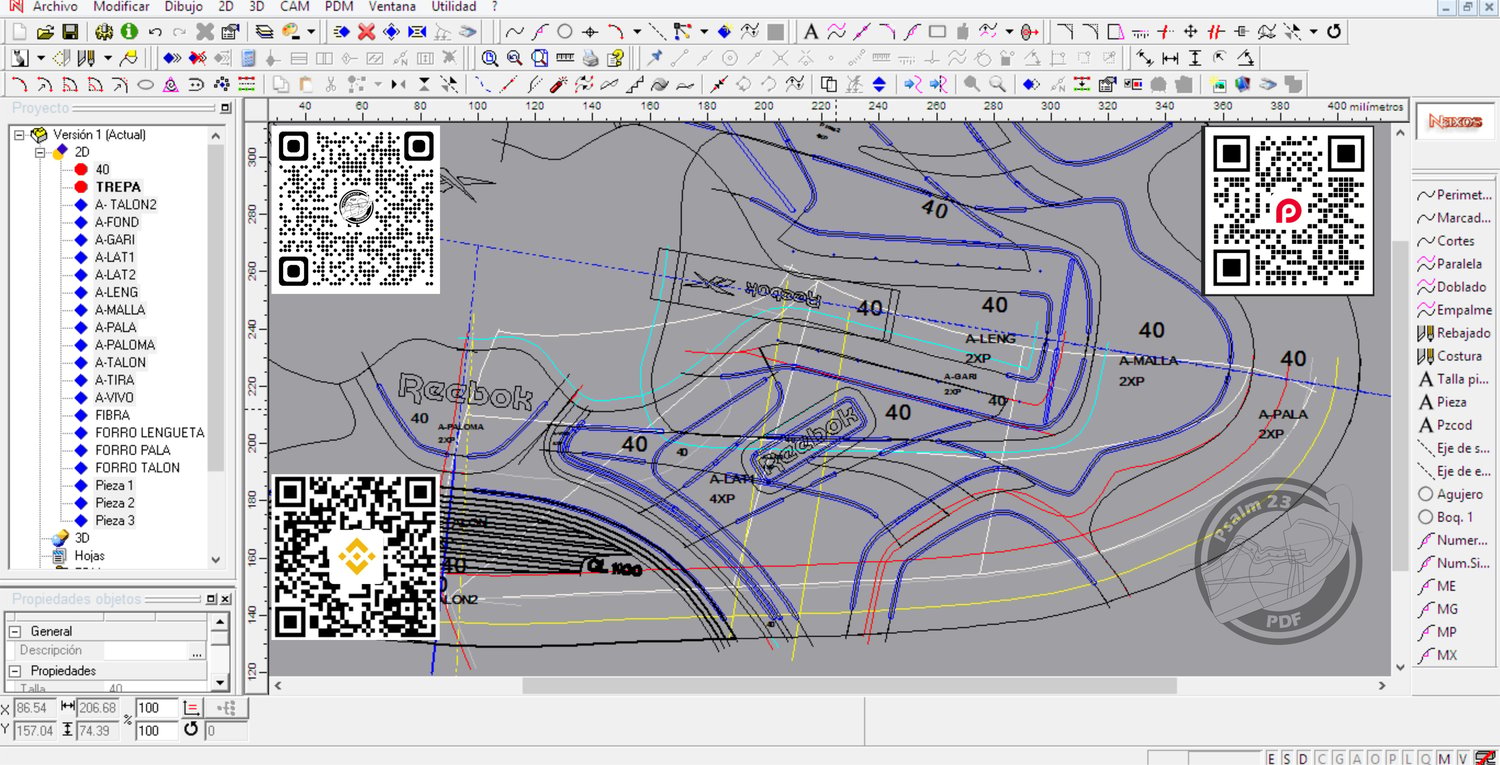Open the CAM menu

pos(295,7)
